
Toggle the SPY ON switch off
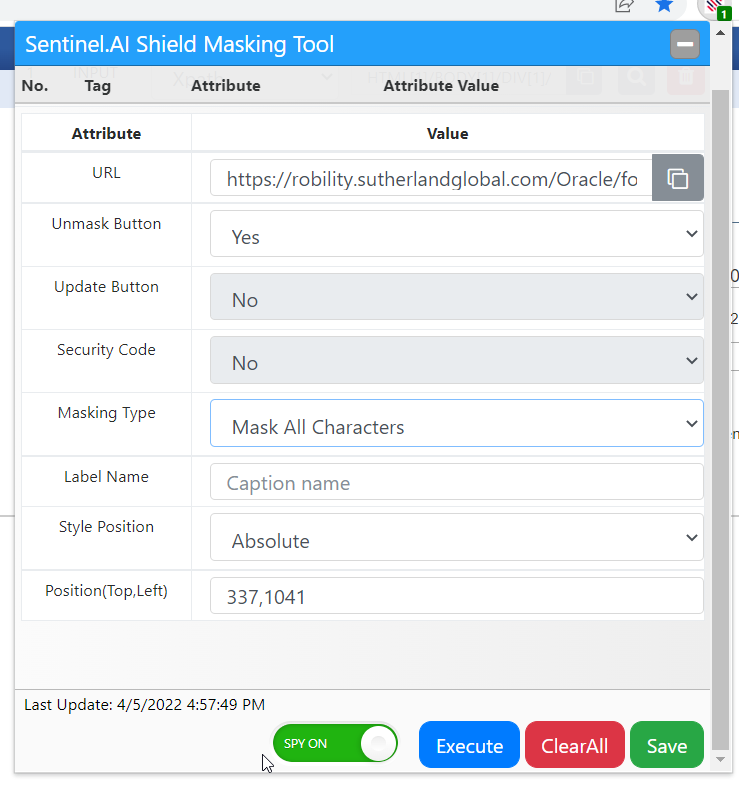(x=335, y=744)
